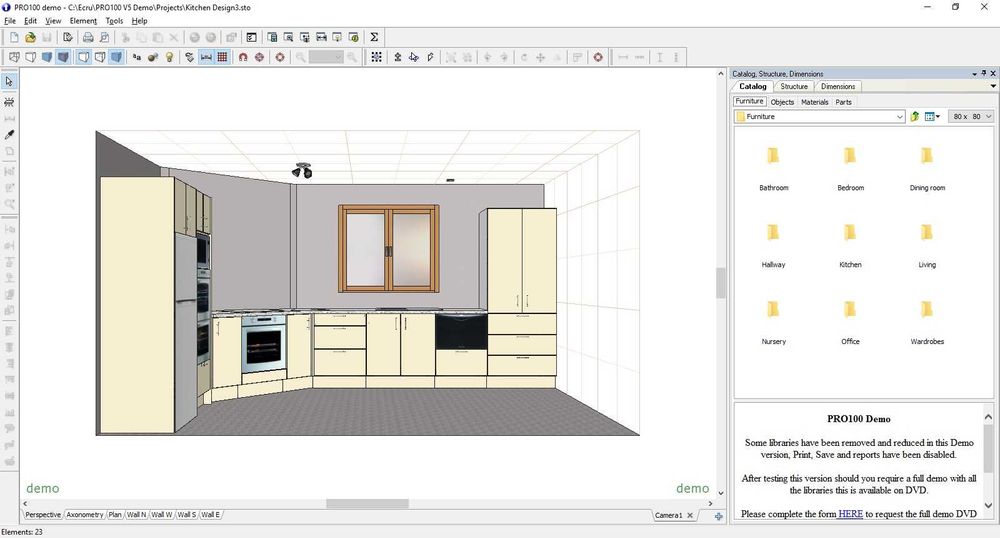Toggle the red grid display button
This screenshot has width=1000, height=538.
(222, 57)
